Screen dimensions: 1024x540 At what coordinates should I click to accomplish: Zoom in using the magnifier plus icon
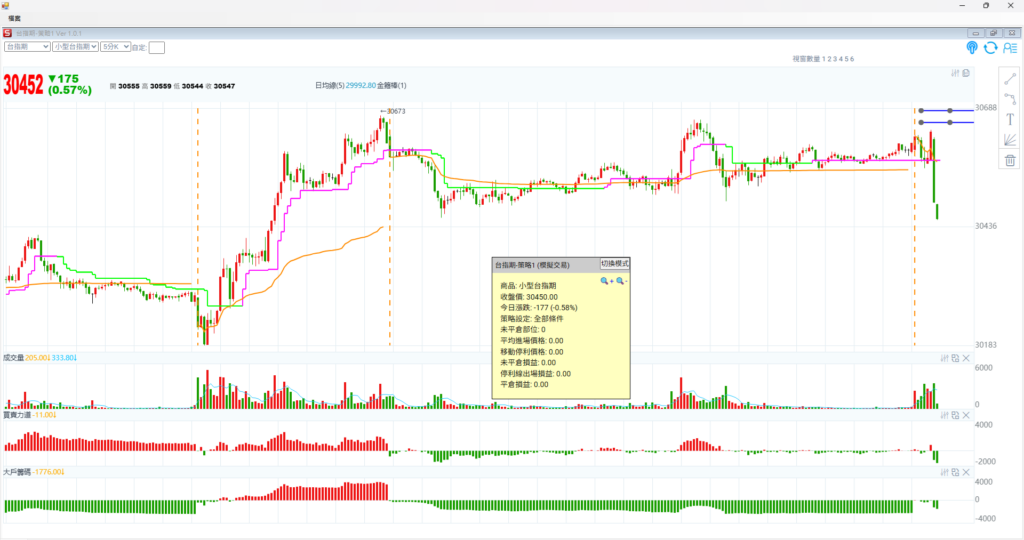(x=606, y=282)
